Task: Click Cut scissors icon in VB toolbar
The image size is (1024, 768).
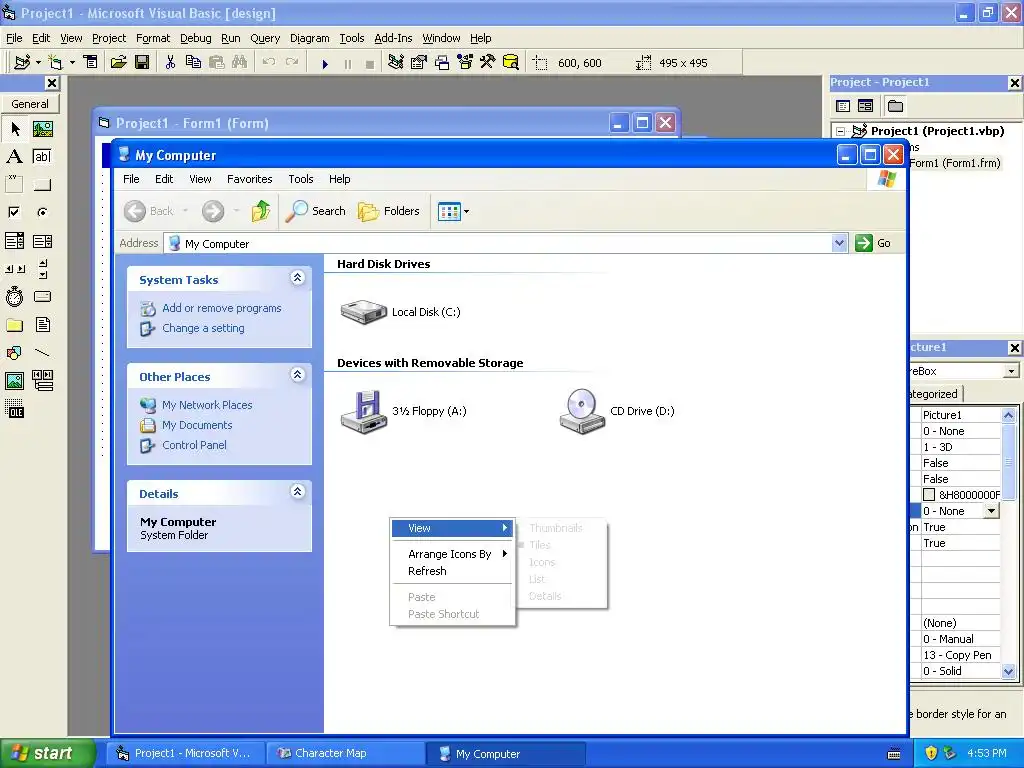Action: coord(170,63)
